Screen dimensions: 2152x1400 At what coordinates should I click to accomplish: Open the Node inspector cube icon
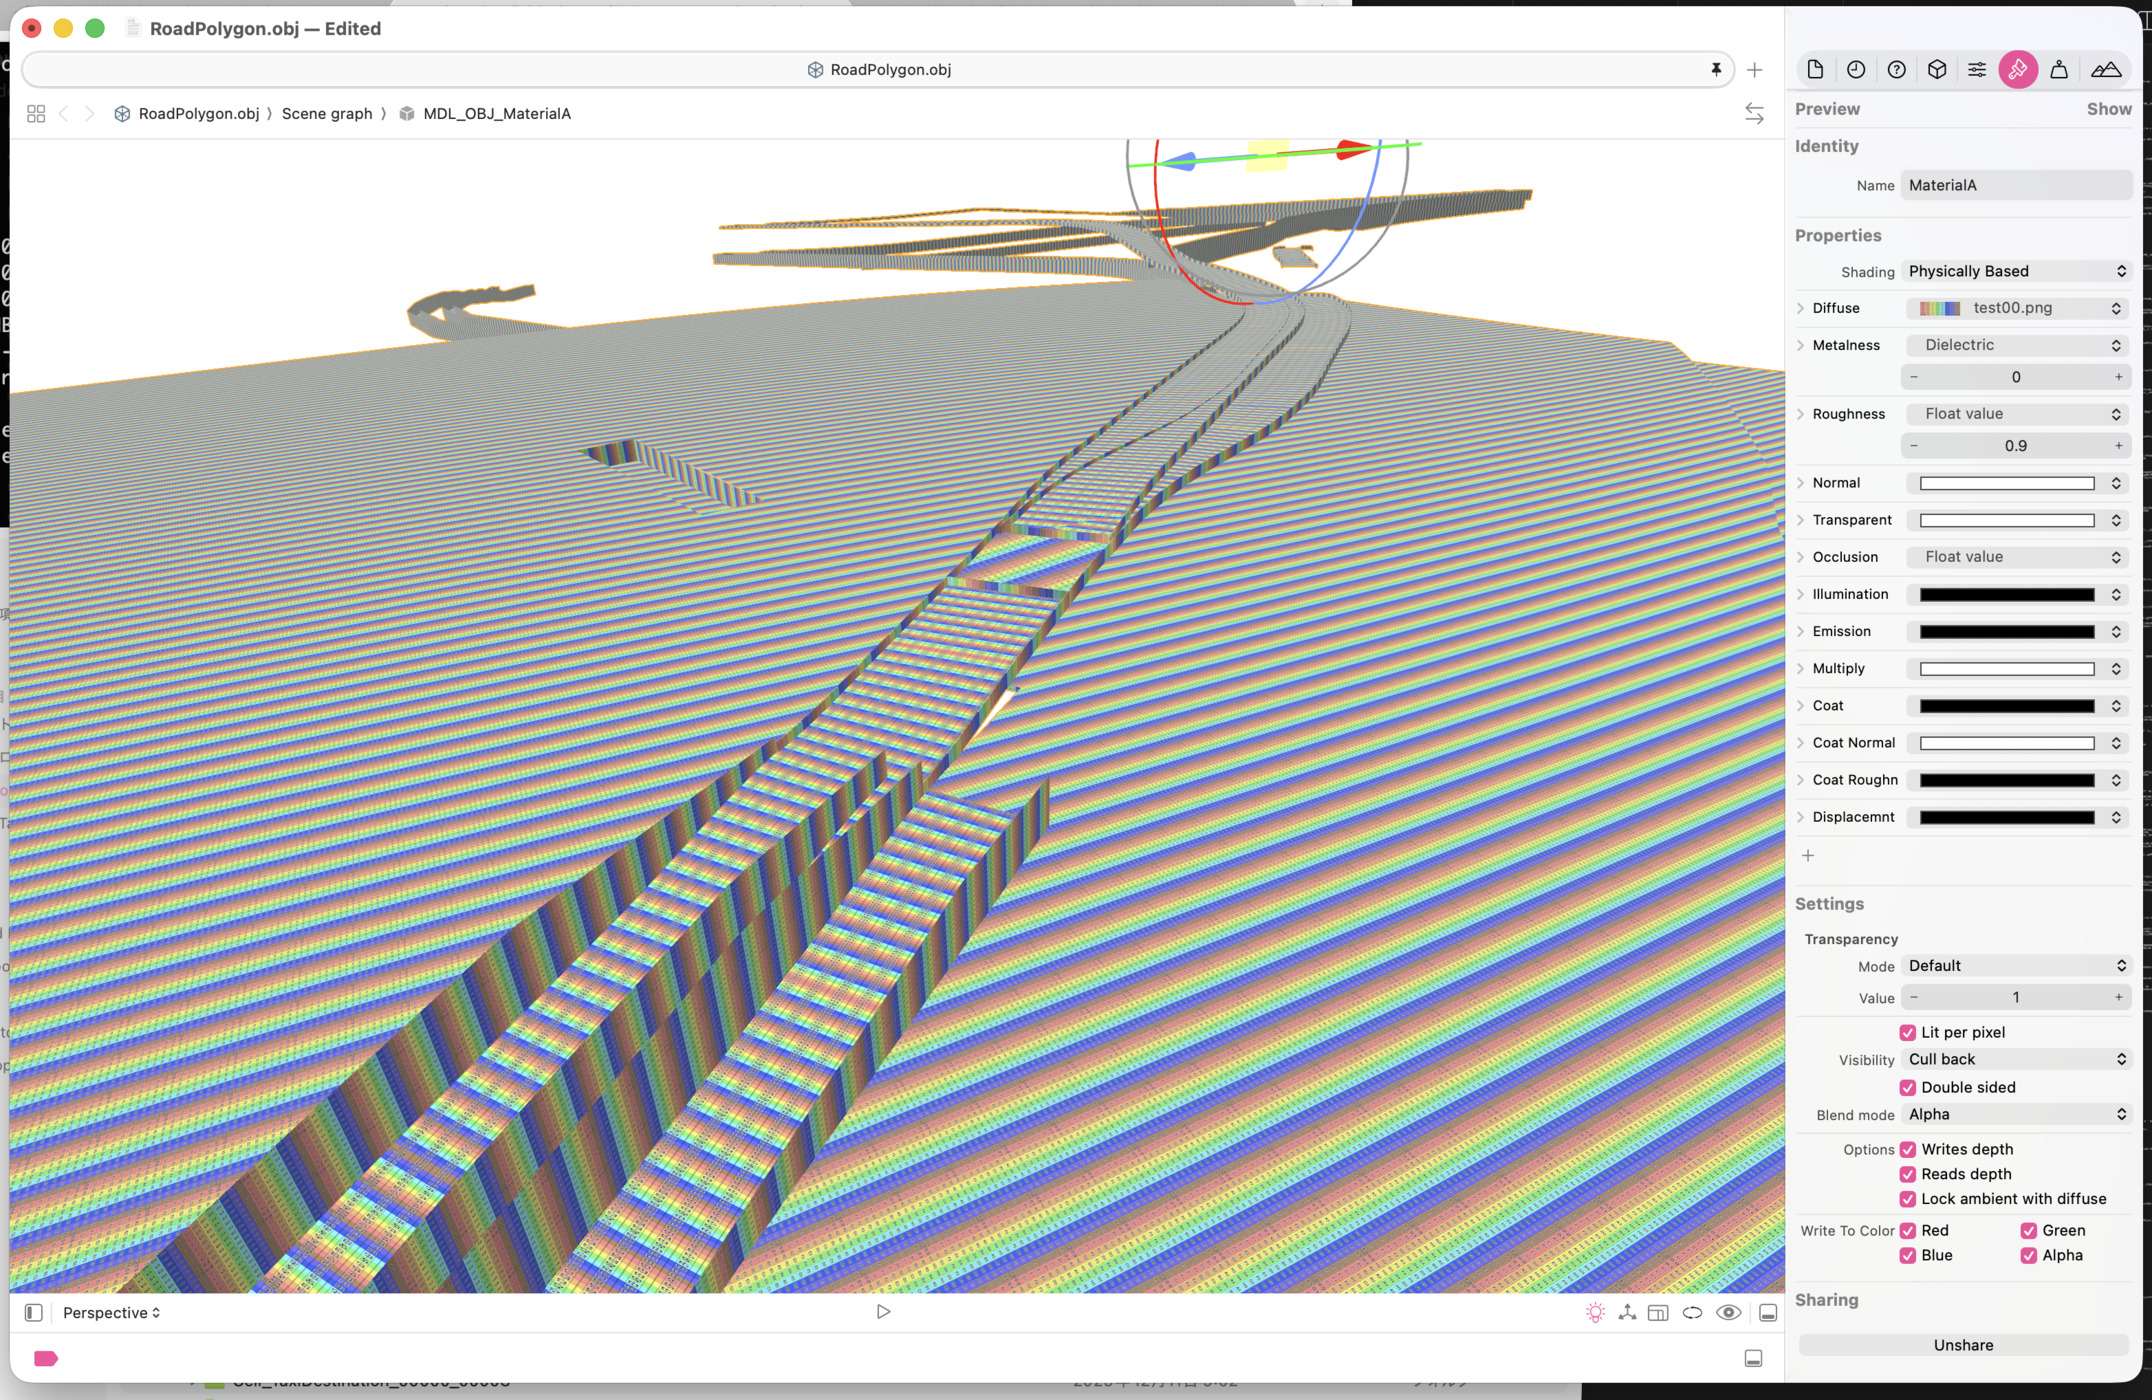click(1937, 69)
